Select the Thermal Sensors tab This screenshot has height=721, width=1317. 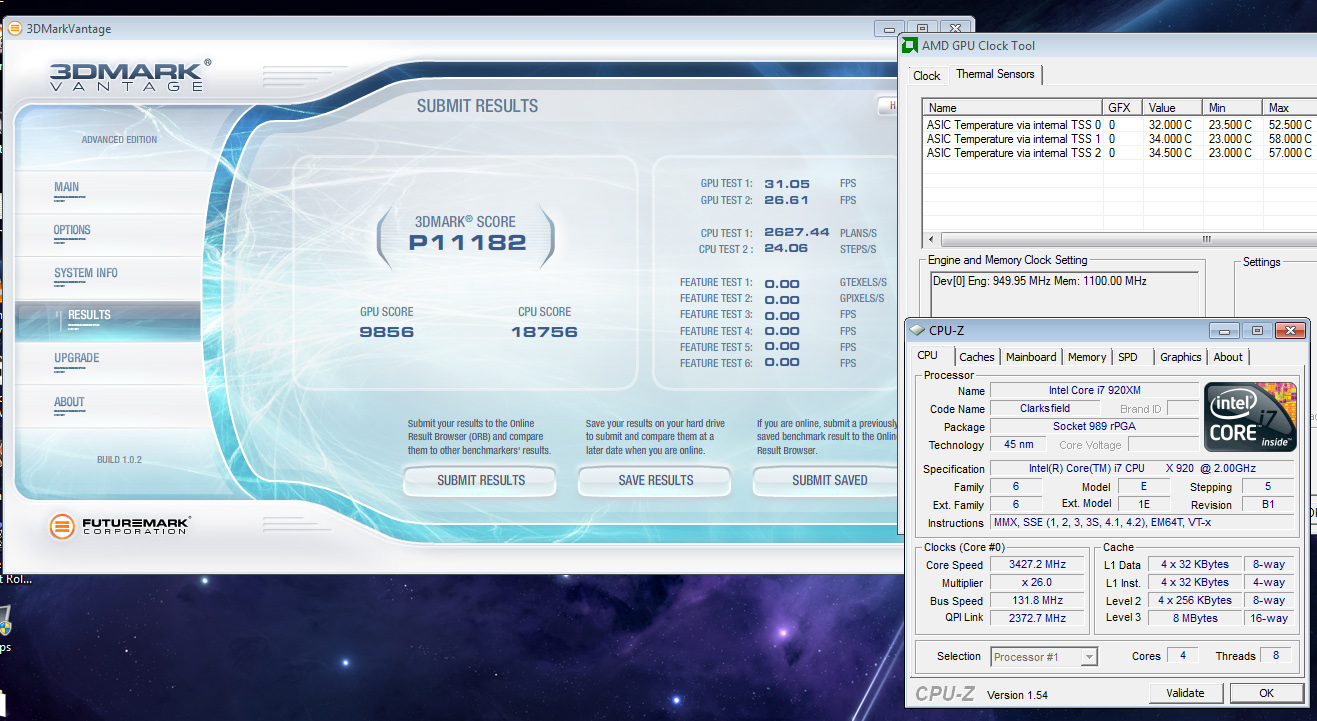click(995, 74)
